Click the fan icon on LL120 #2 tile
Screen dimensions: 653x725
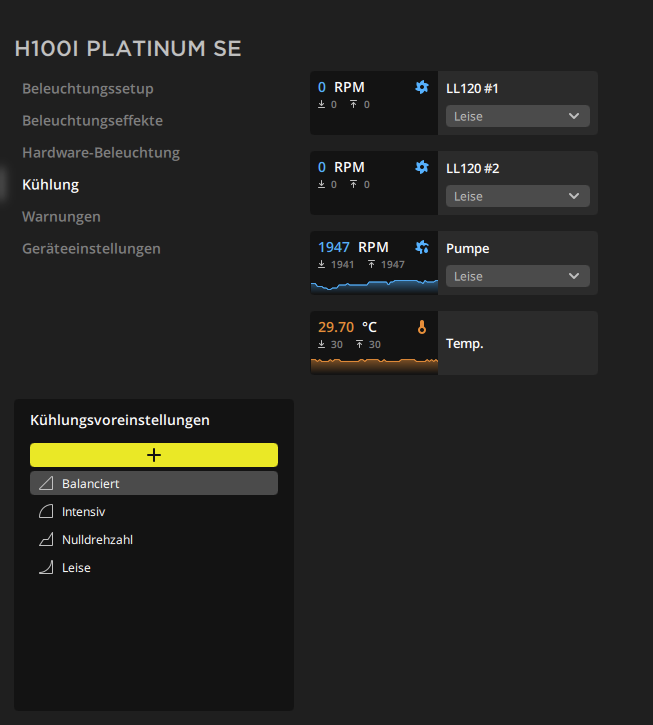421,167
